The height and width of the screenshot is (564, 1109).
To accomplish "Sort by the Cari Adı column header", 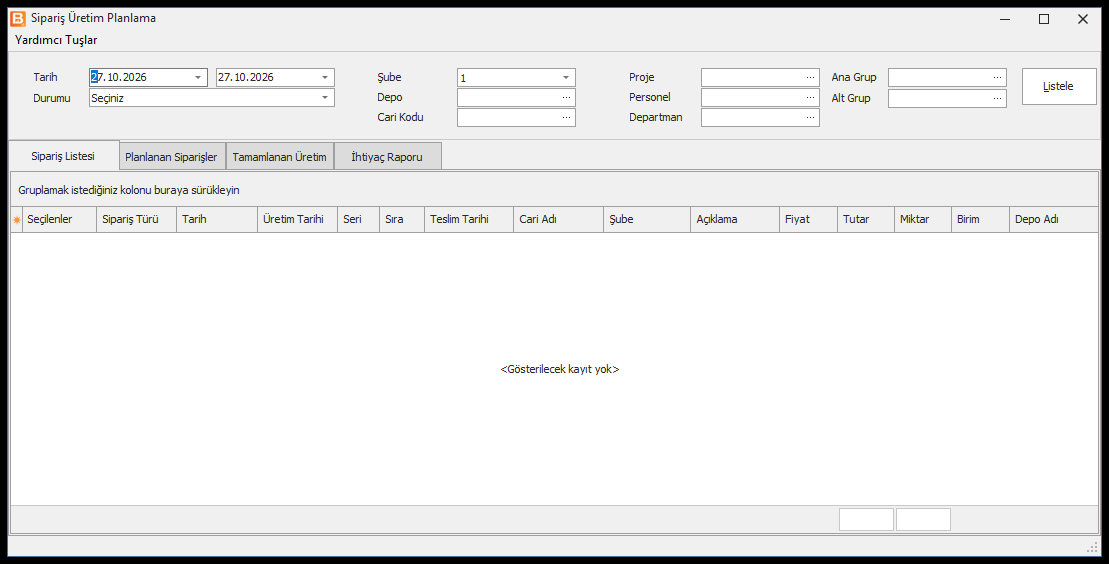I will pos(559,219).
